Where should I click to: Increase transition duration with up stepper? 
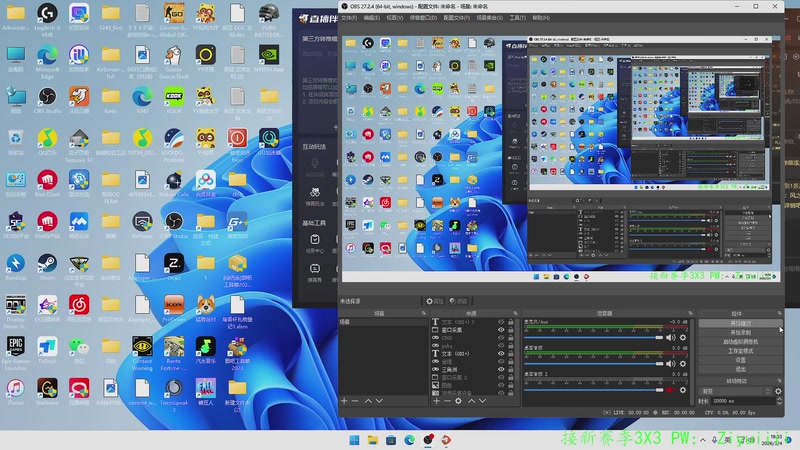point(779,399)
